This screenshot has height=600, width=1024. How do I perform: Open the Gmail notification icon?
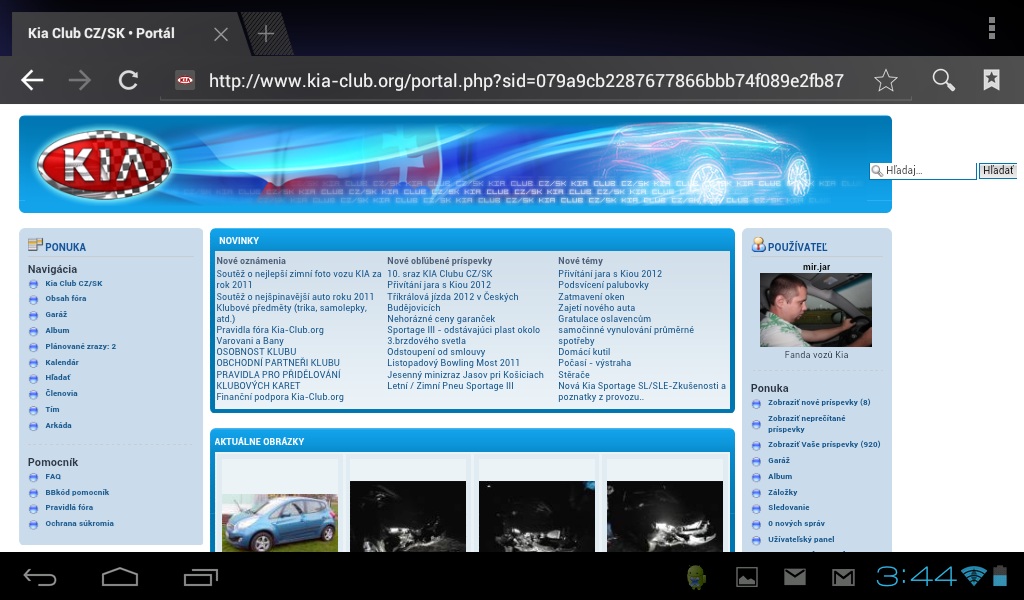pos(843,577)
